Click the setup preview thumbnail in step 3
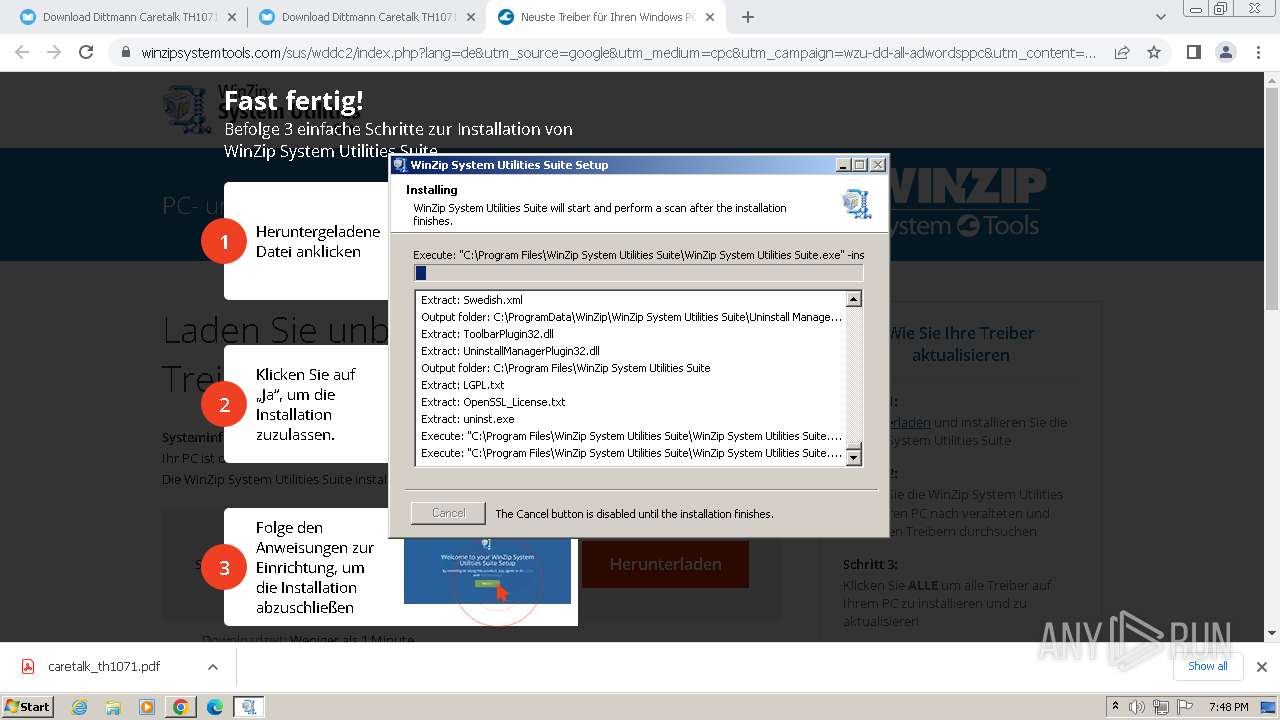This screenshot has width=1280, height=720. click(x=487, y=571)
